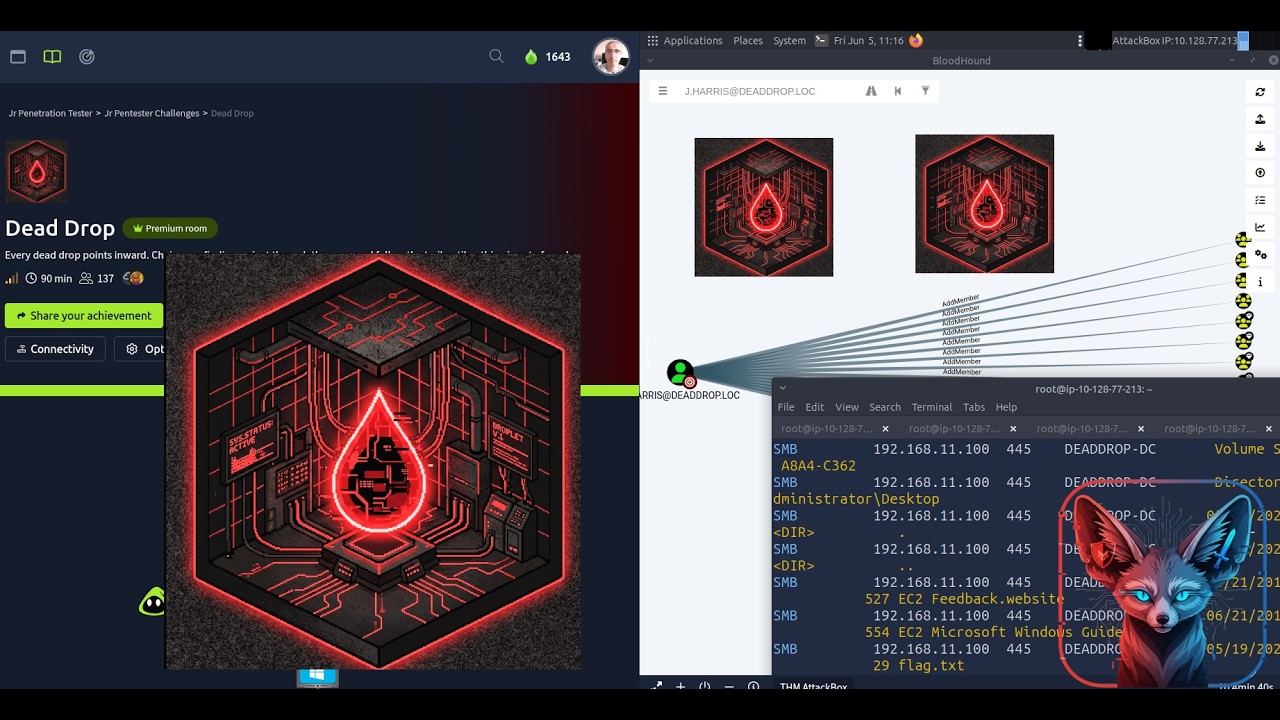Image resolution: width=1280 pixels, height=720 pixels.
Task: Open Jr Pentester Challenges breadcrumb
Action: click(x=152, y=113)
